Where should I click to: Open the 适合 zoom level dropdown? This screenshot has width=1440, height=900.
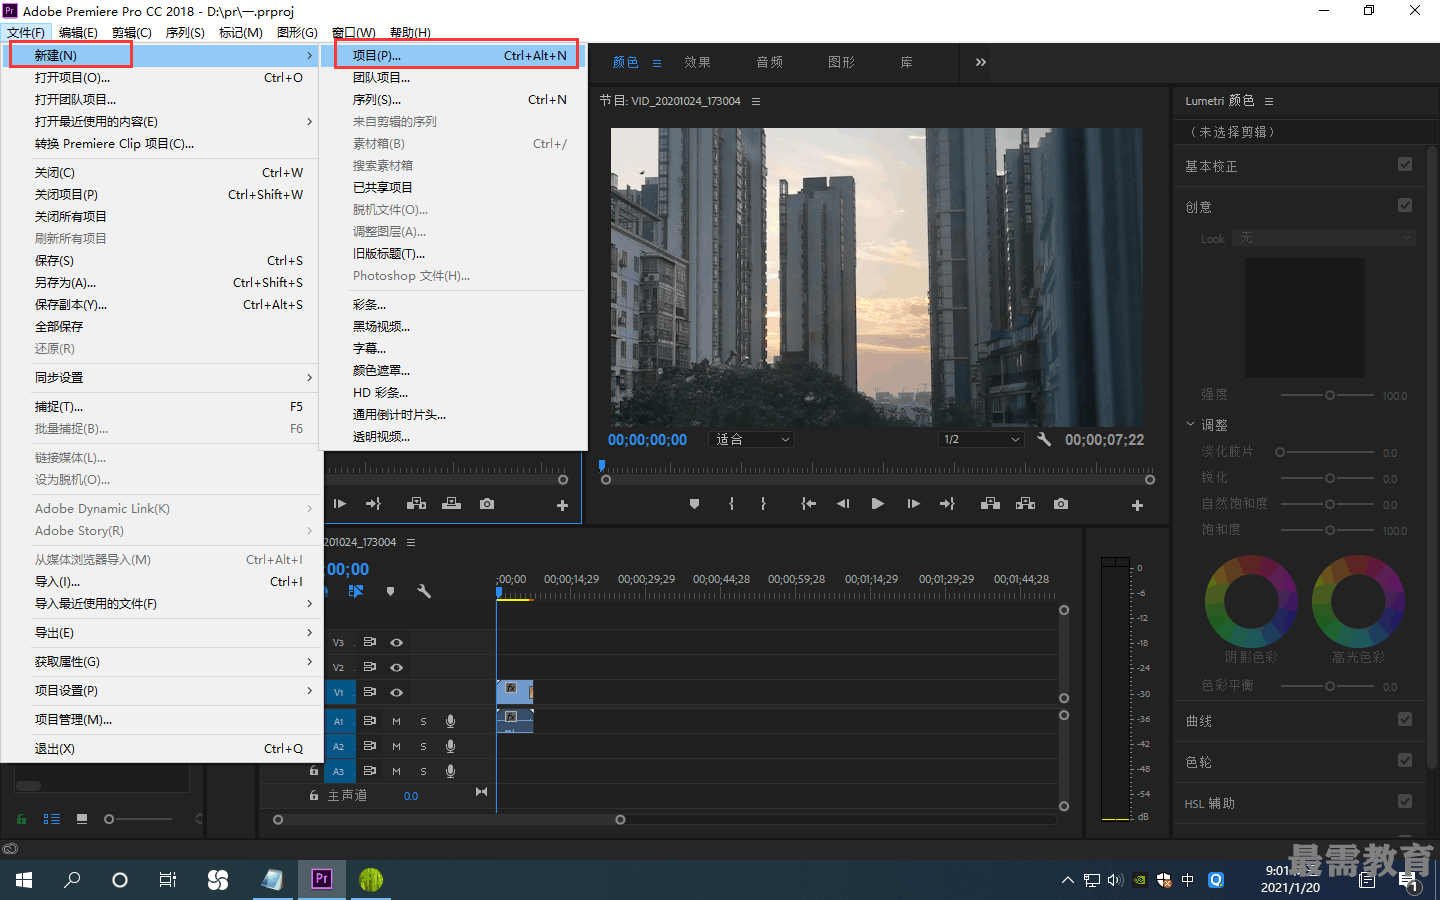pos(751,439)
